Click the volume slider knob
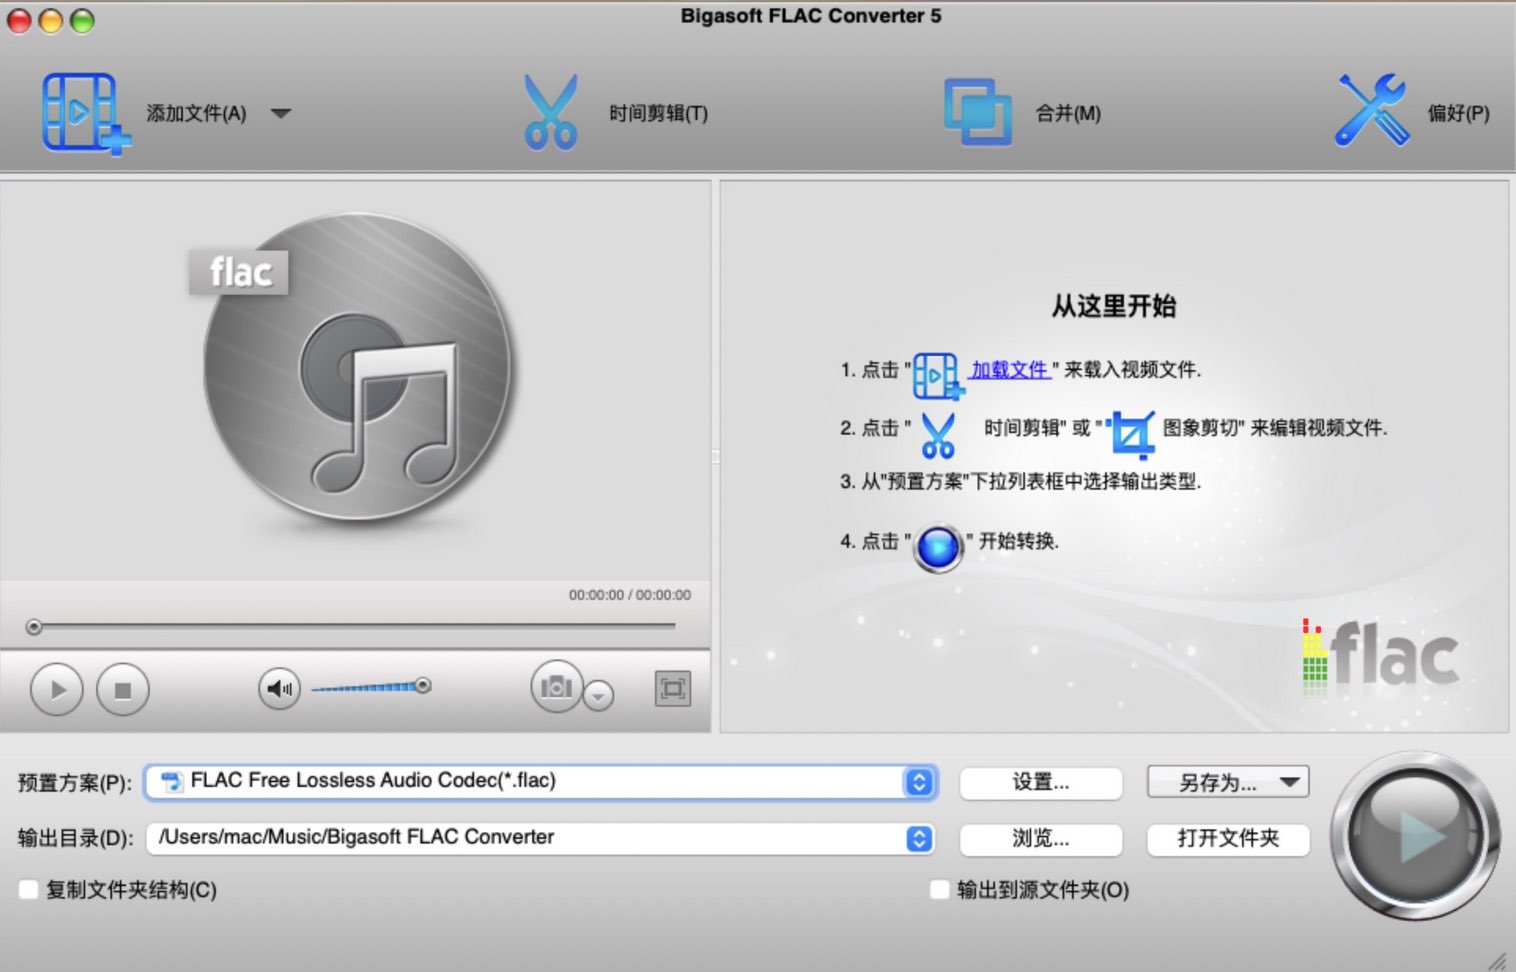 coord(423,685)
